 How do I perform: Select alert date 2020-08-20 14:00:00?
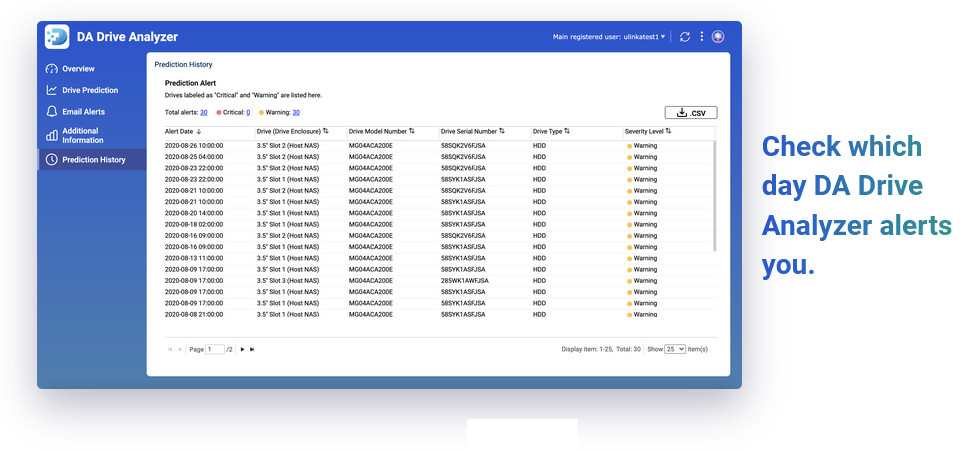pos(194,213)
